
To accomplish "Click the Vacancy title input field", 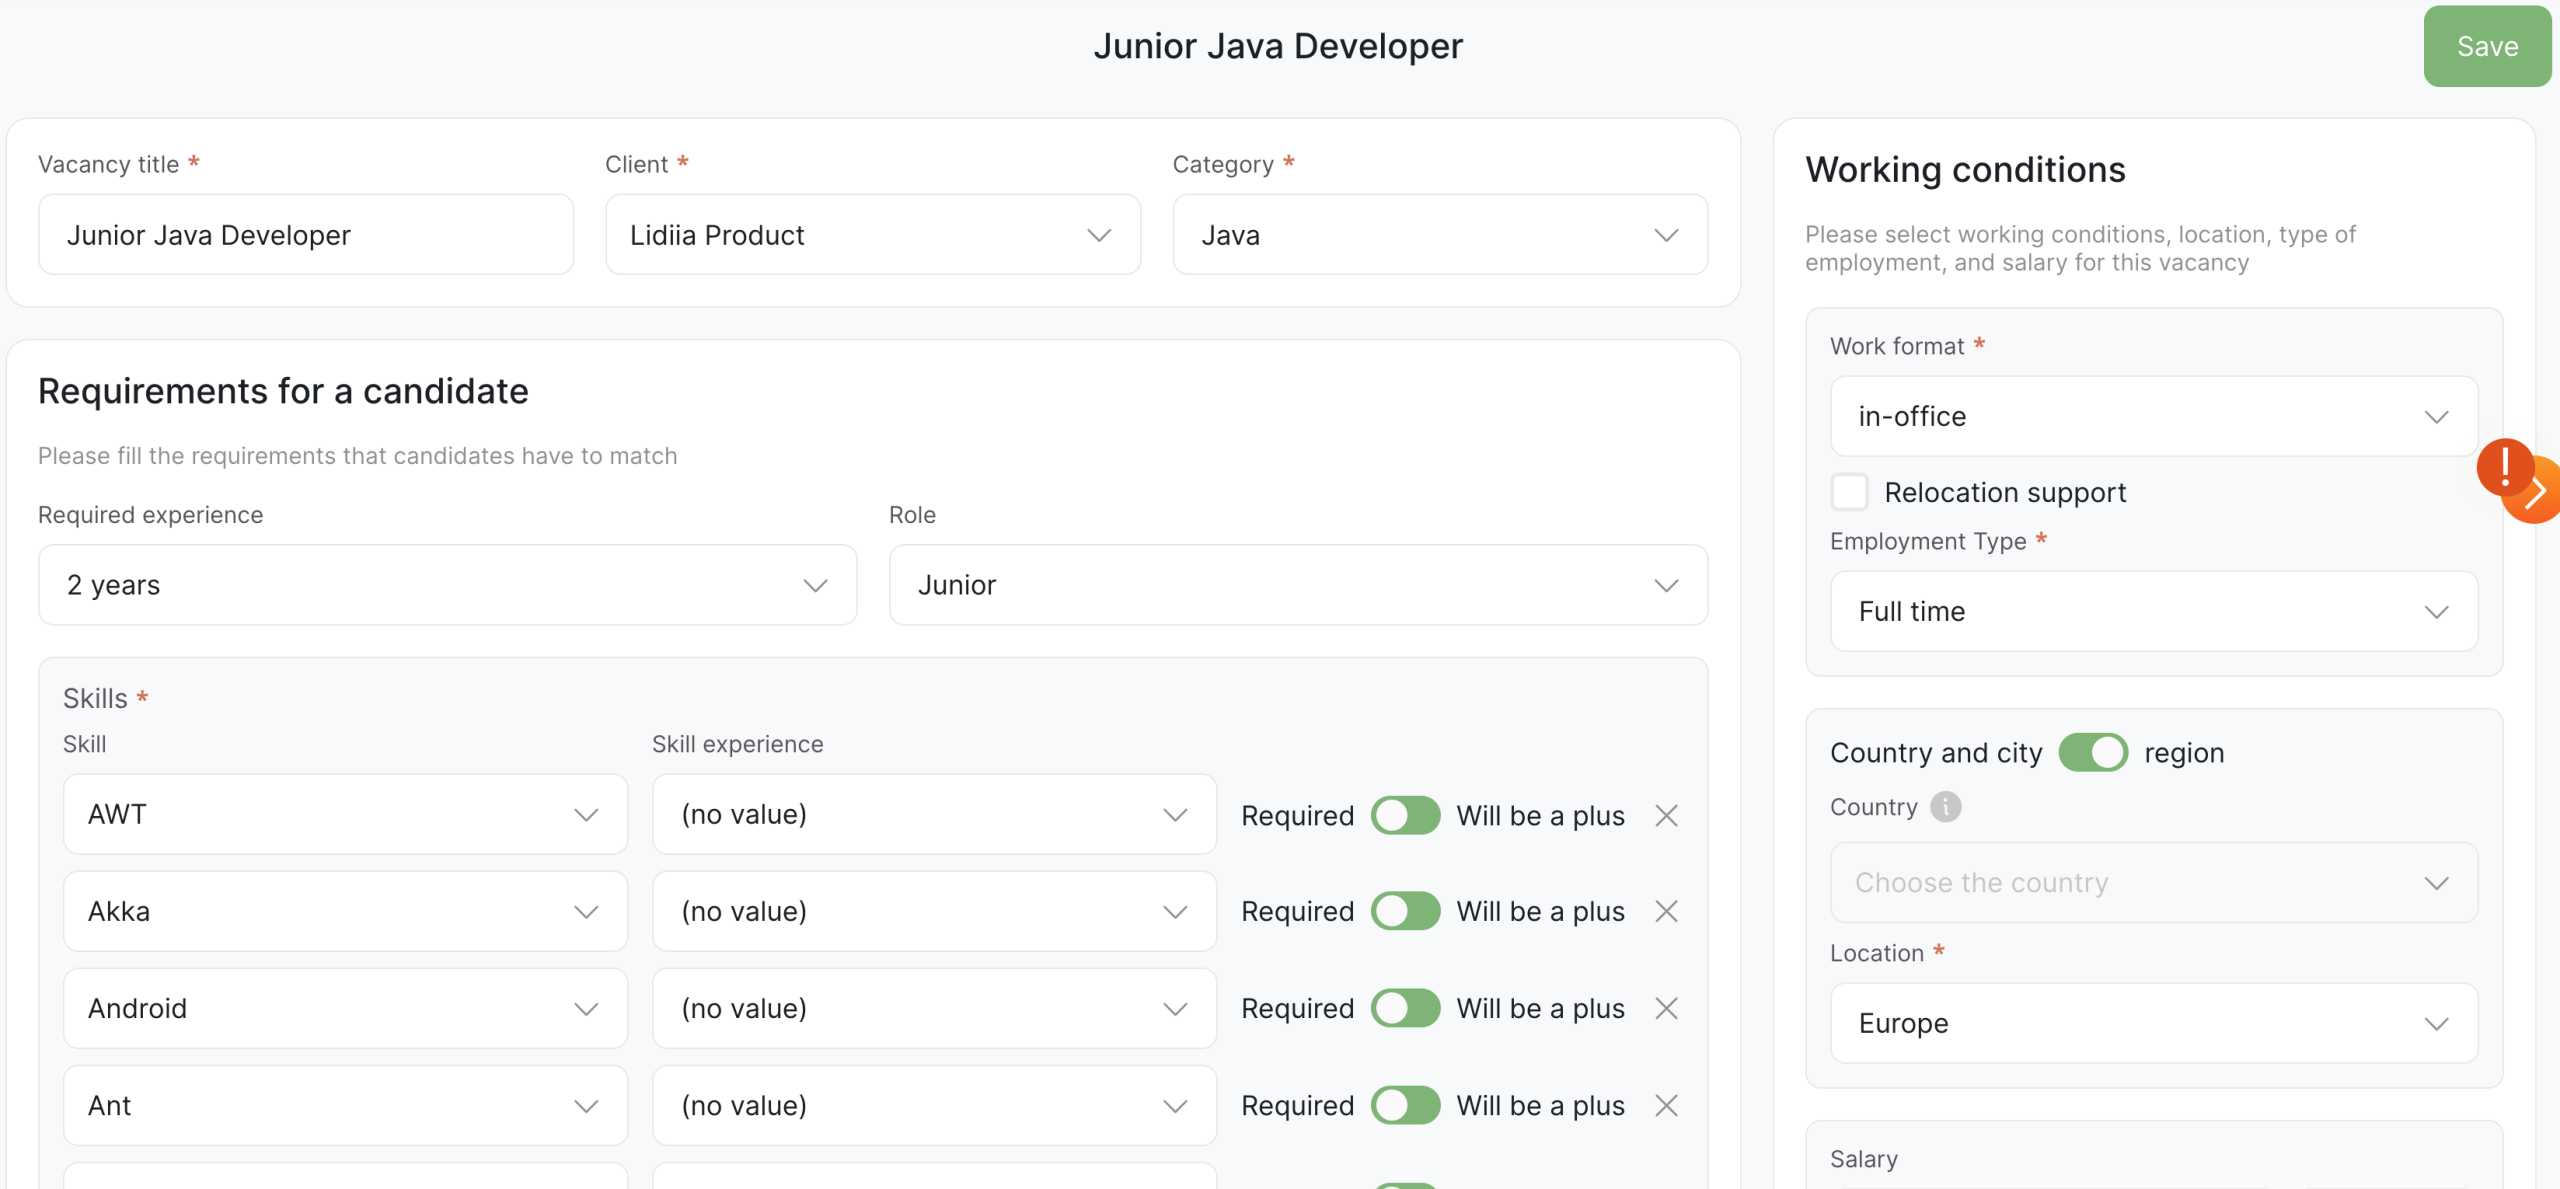I will pos(305,235).
